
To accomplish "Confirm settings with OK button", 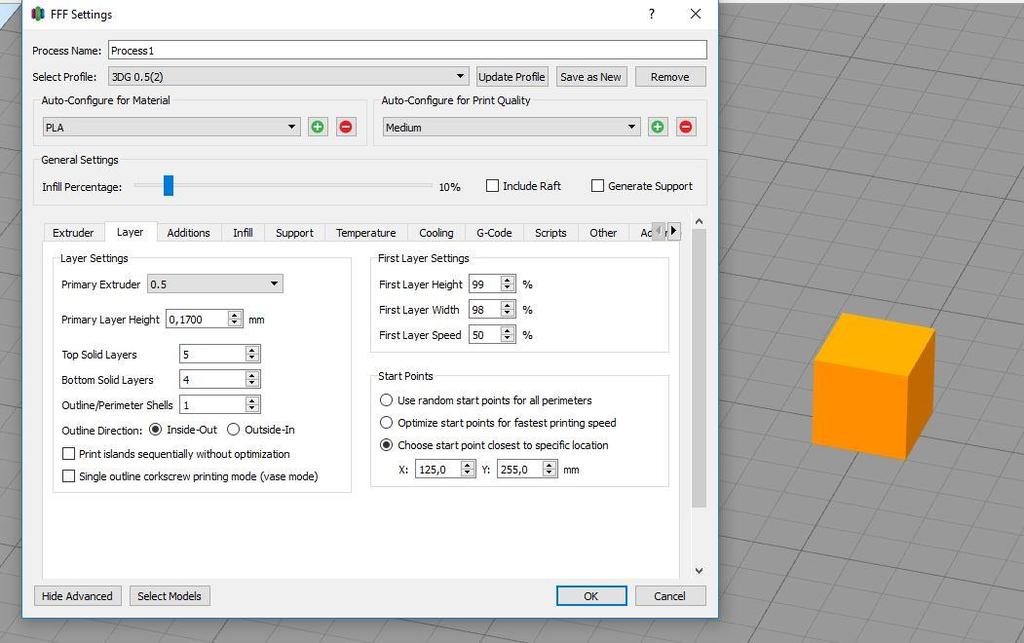I will coord(591,596).
